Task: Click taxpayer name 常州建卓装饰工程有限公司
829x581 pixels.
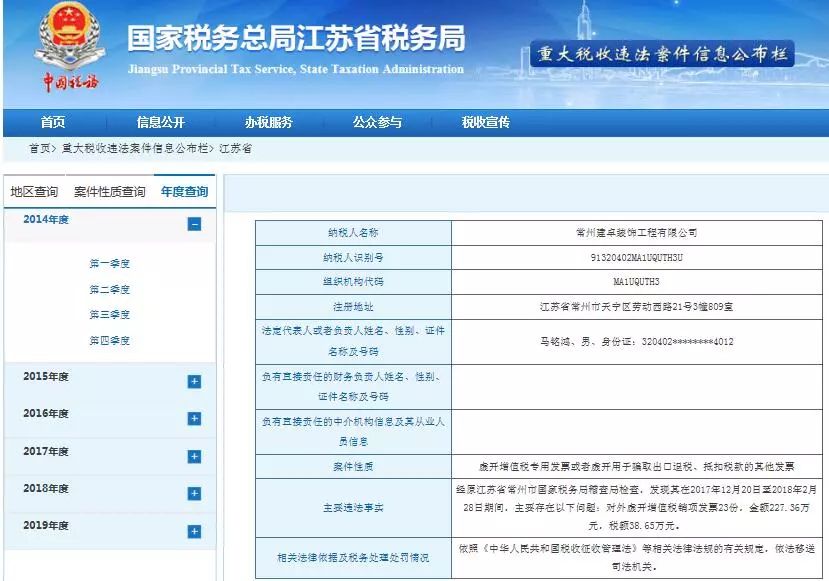Action: pos(637,233)
